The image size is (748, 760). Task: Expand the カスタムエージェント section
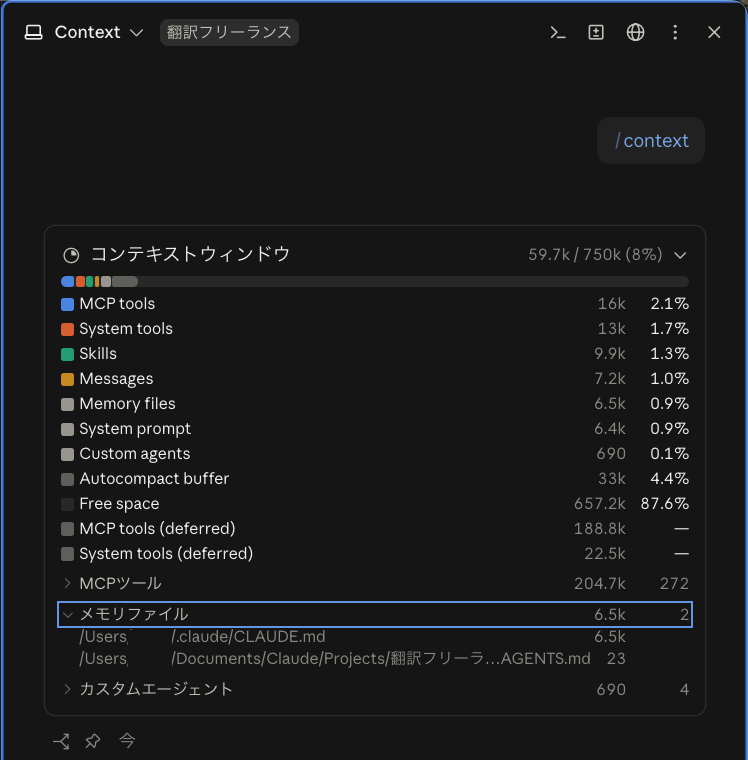(375, 689)
